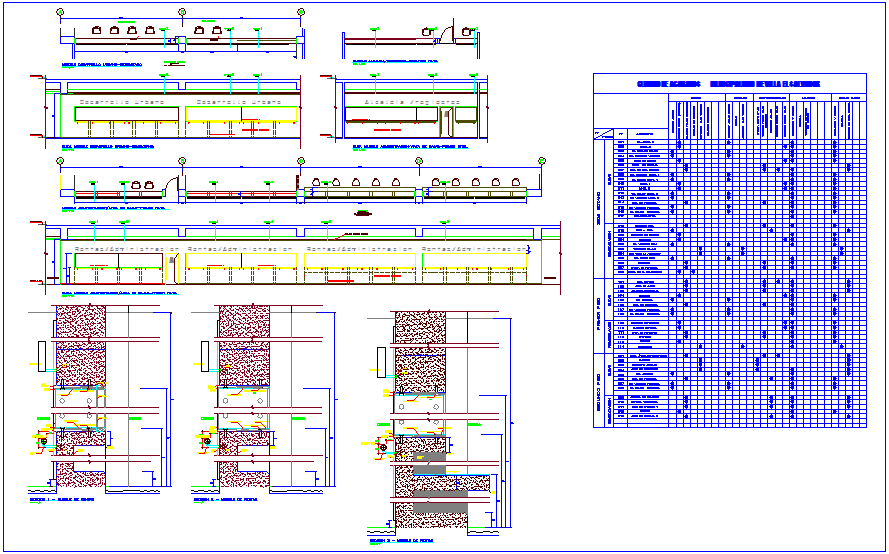Click the small black symbol between plan and elevation

tap(363, 213)
